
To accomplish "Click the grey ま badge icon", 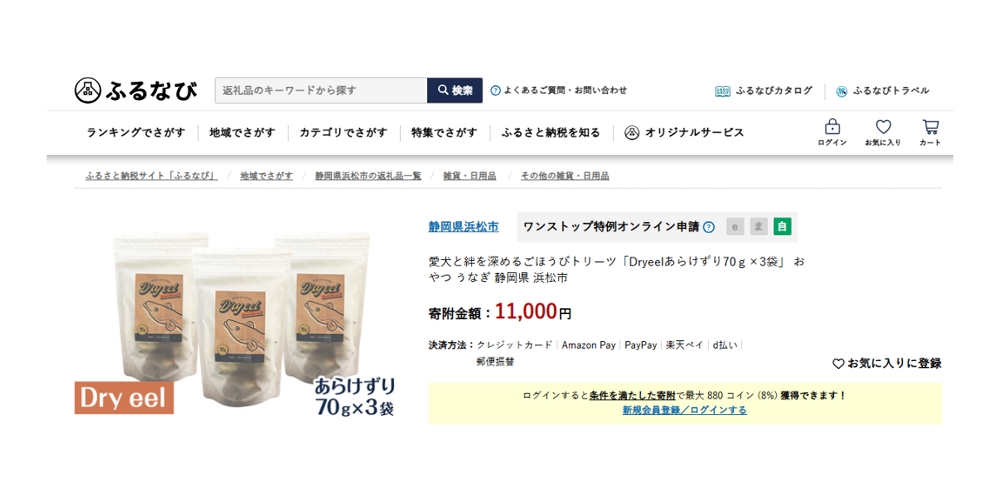I will pos(759,226).
